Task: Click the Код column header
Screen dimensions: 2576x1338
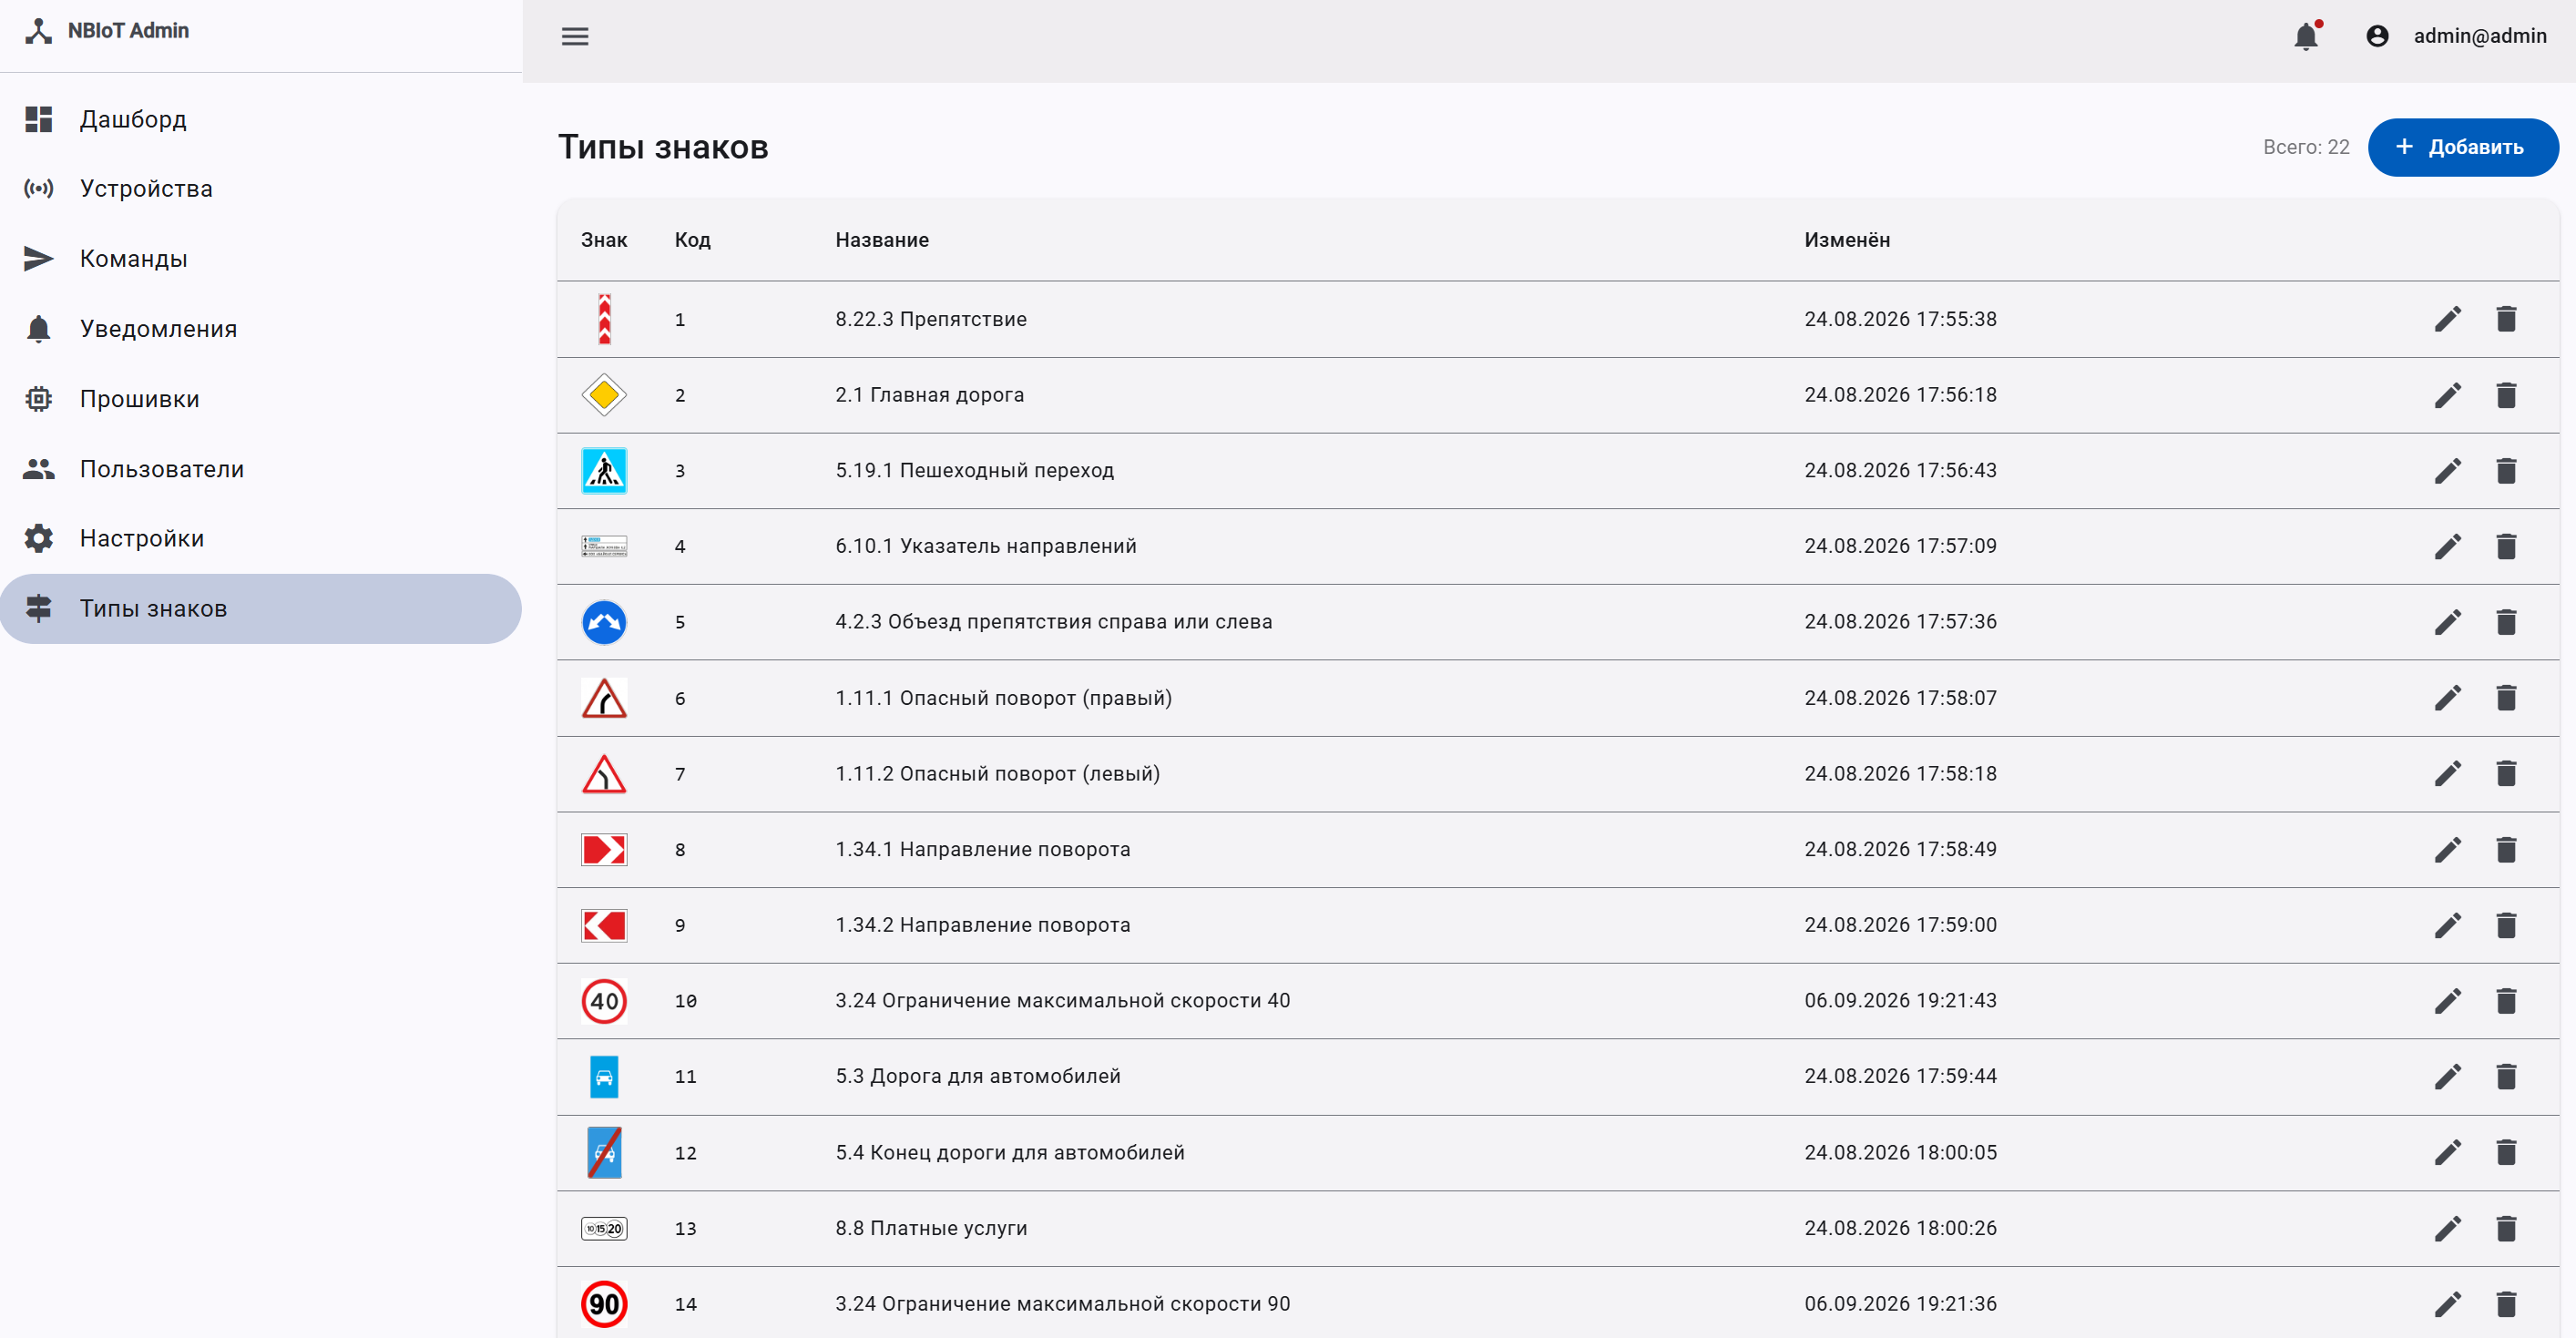Action: 692,240
